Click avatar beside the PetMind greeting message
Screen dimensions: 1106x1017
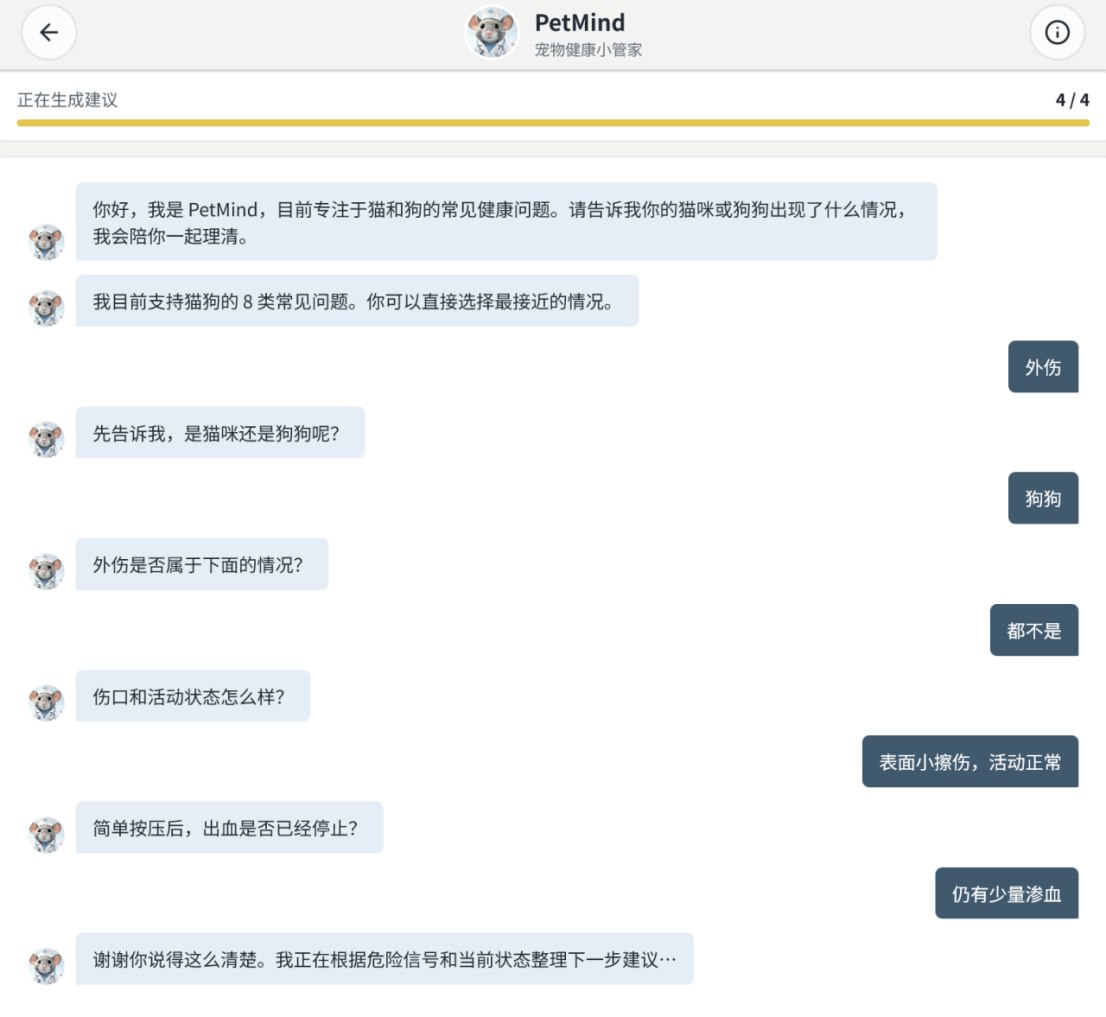[x=47, y=242]
